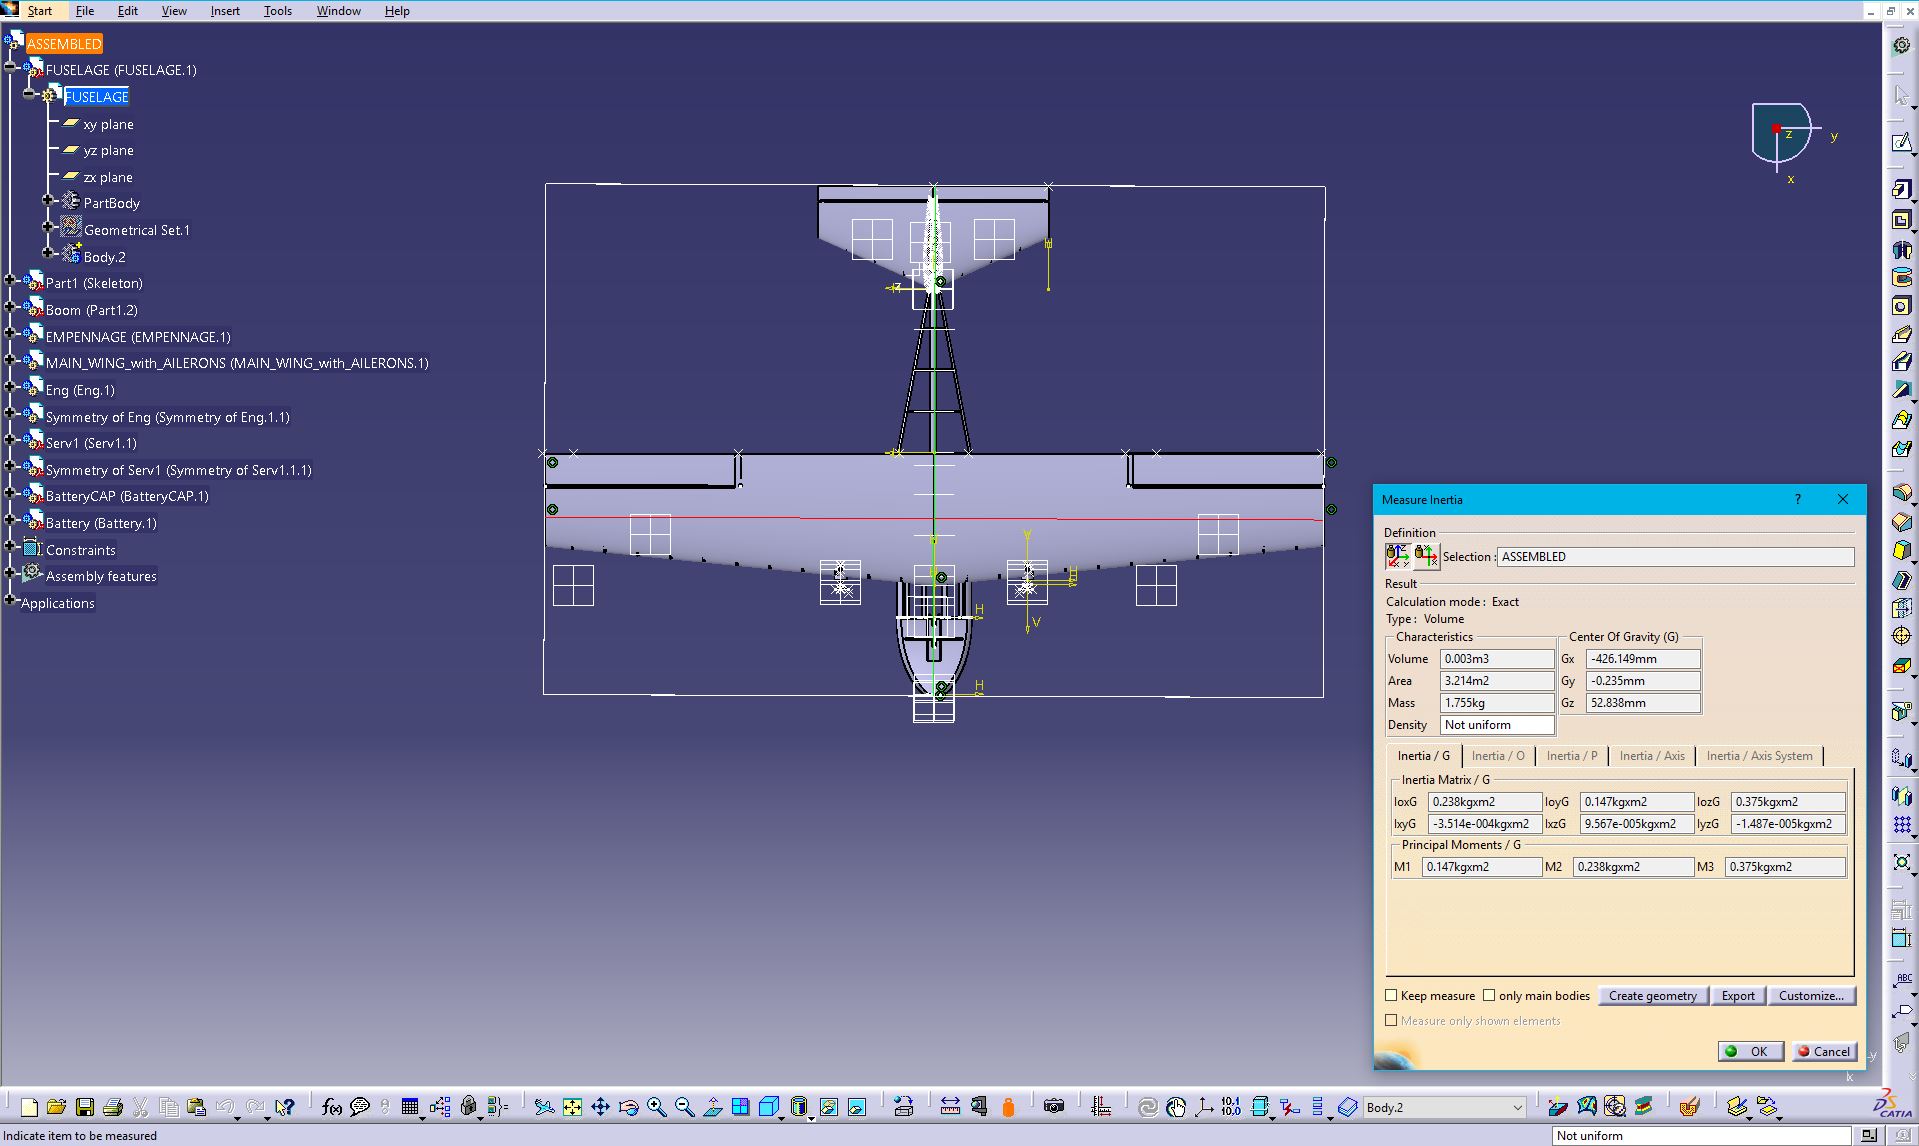Click the dialog's question mark help button
This screenshot has width=1919, height=1146.
[x=1797, y=499]
